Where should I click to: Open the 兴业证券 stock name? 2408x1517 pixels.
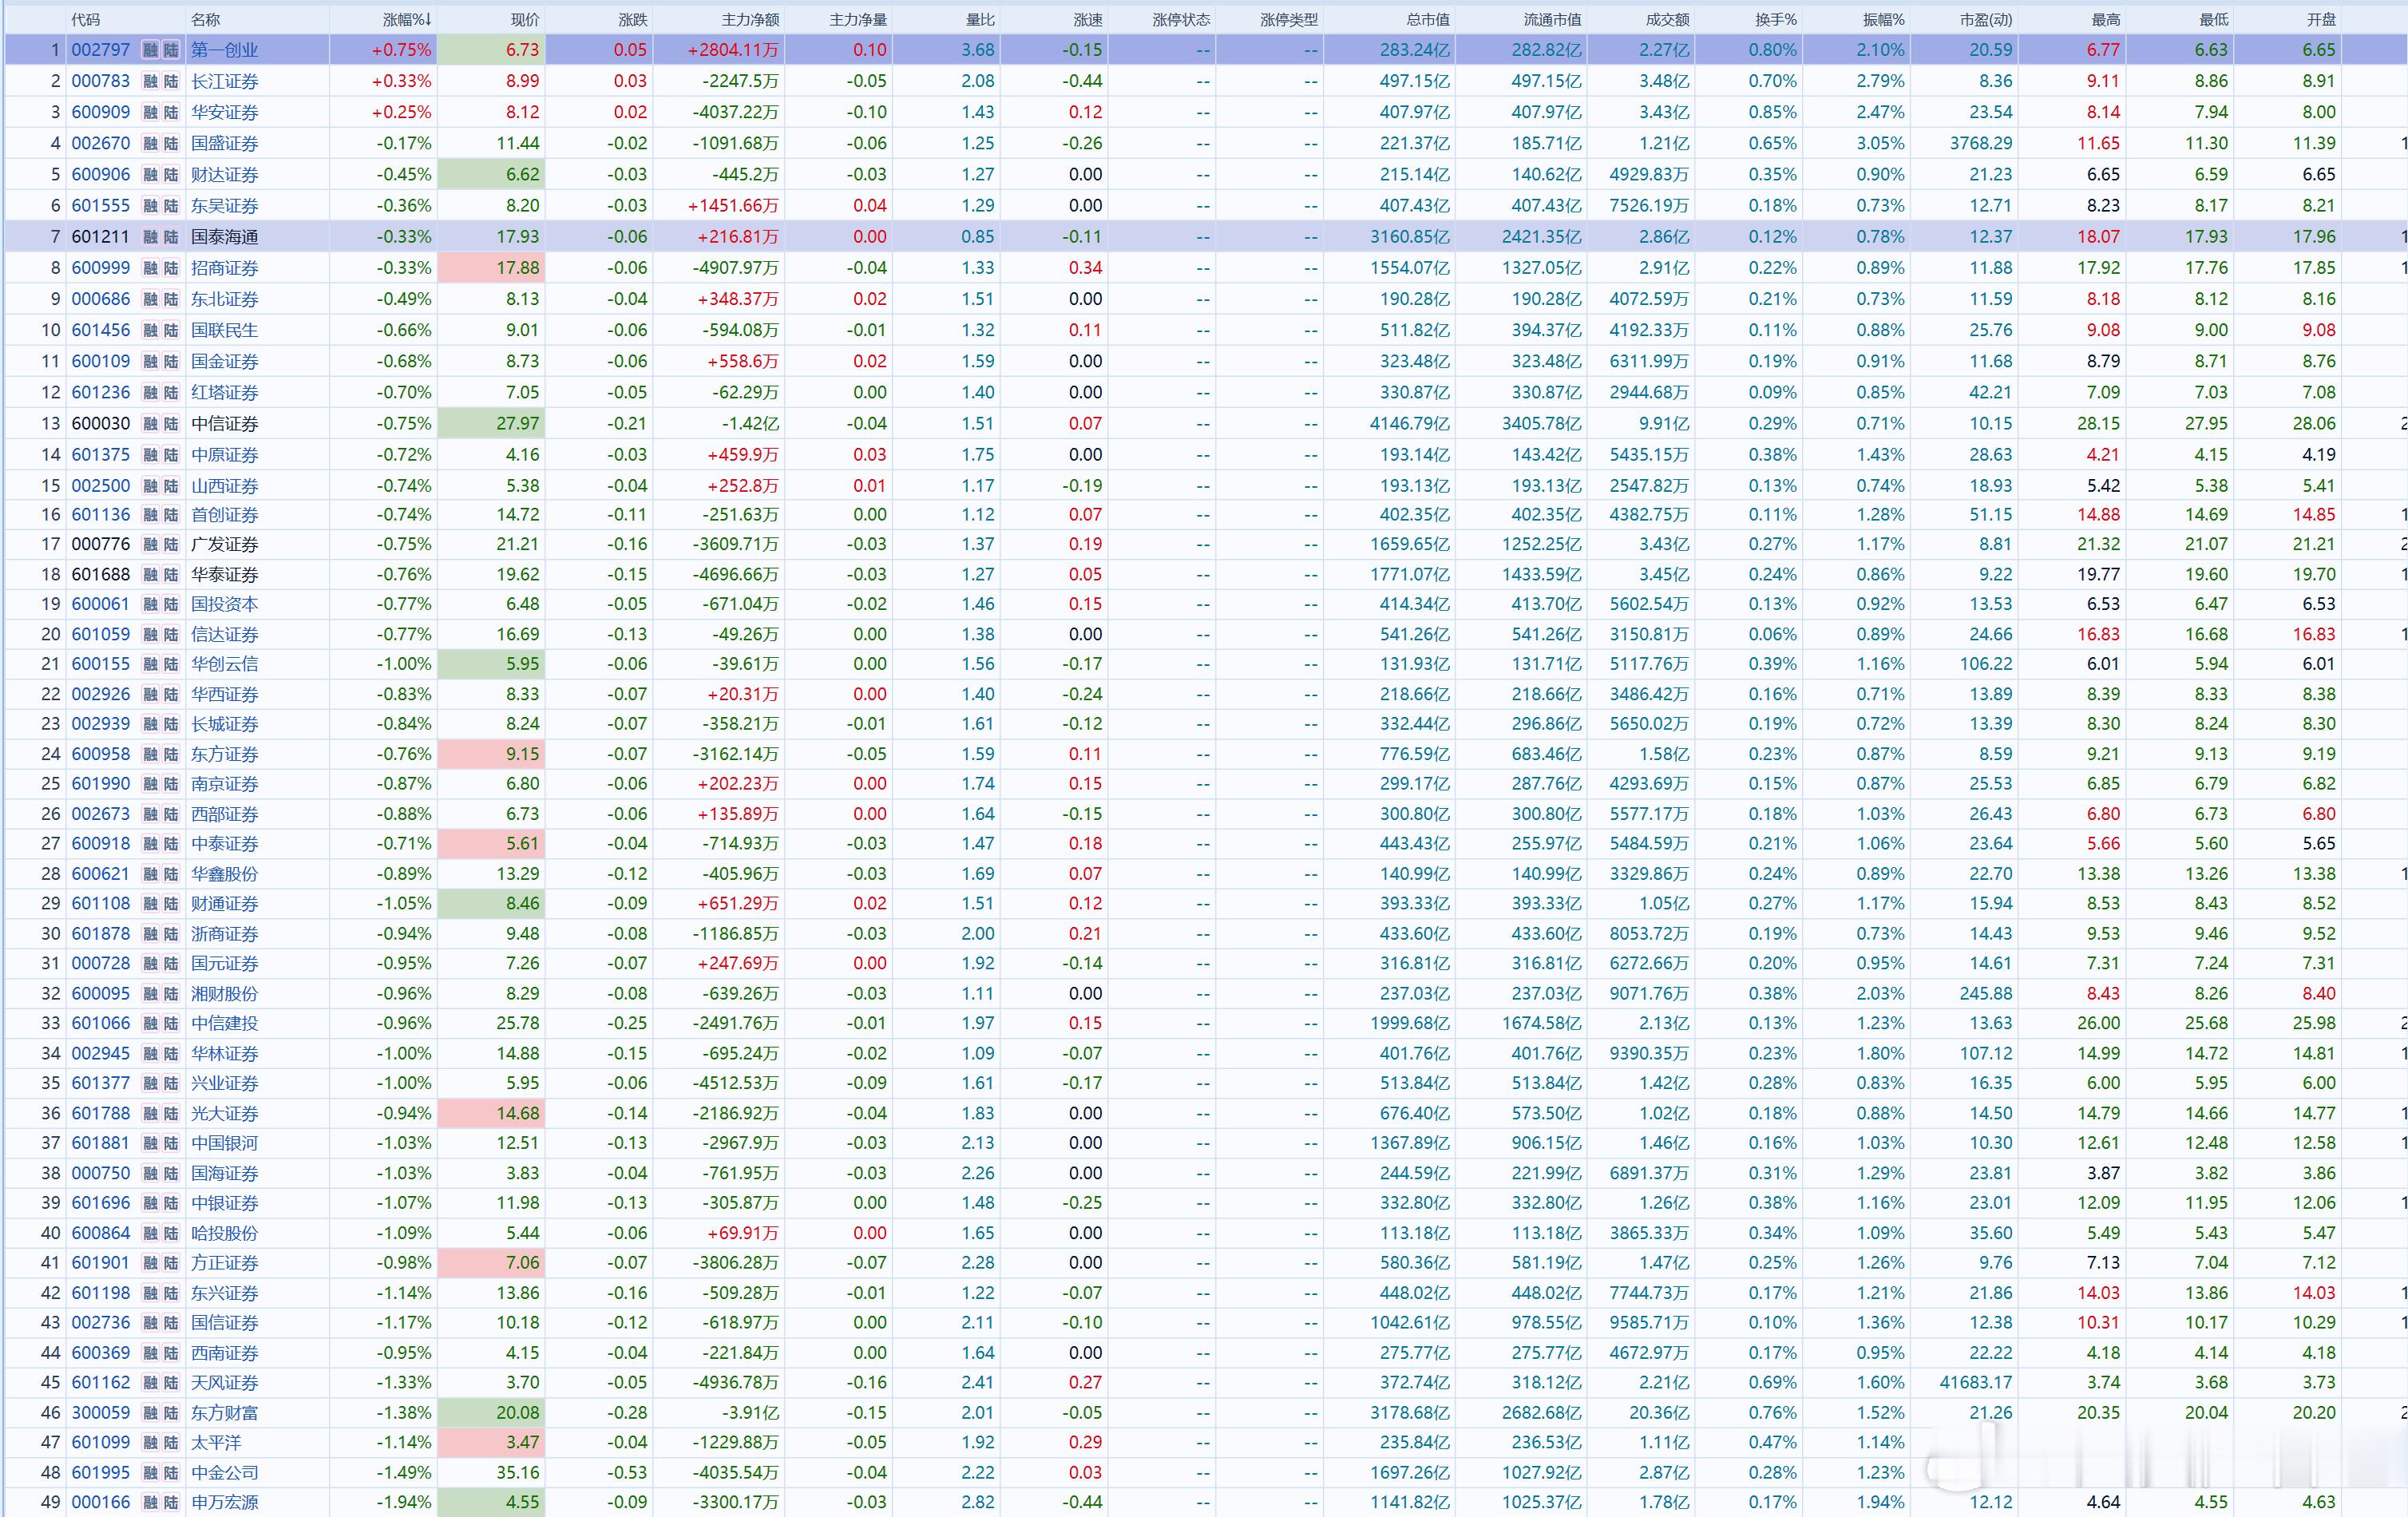(225, 1083)
